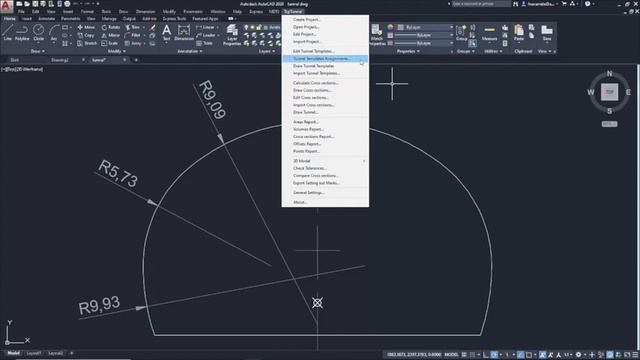Expand the Layers panel
The image size is (640, 360).
point(267,51)
